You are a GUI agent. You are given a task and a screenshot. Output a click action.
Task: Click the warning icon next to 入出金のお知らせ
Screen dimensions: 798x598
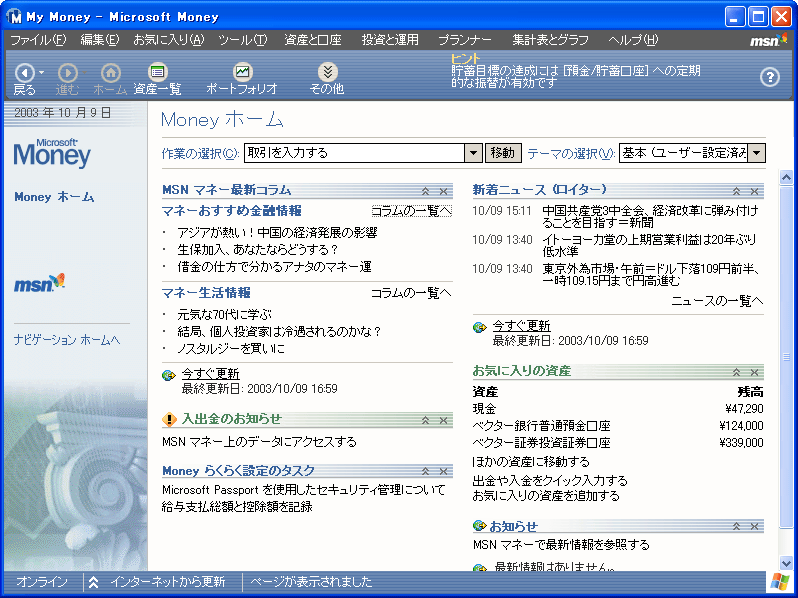169,419
